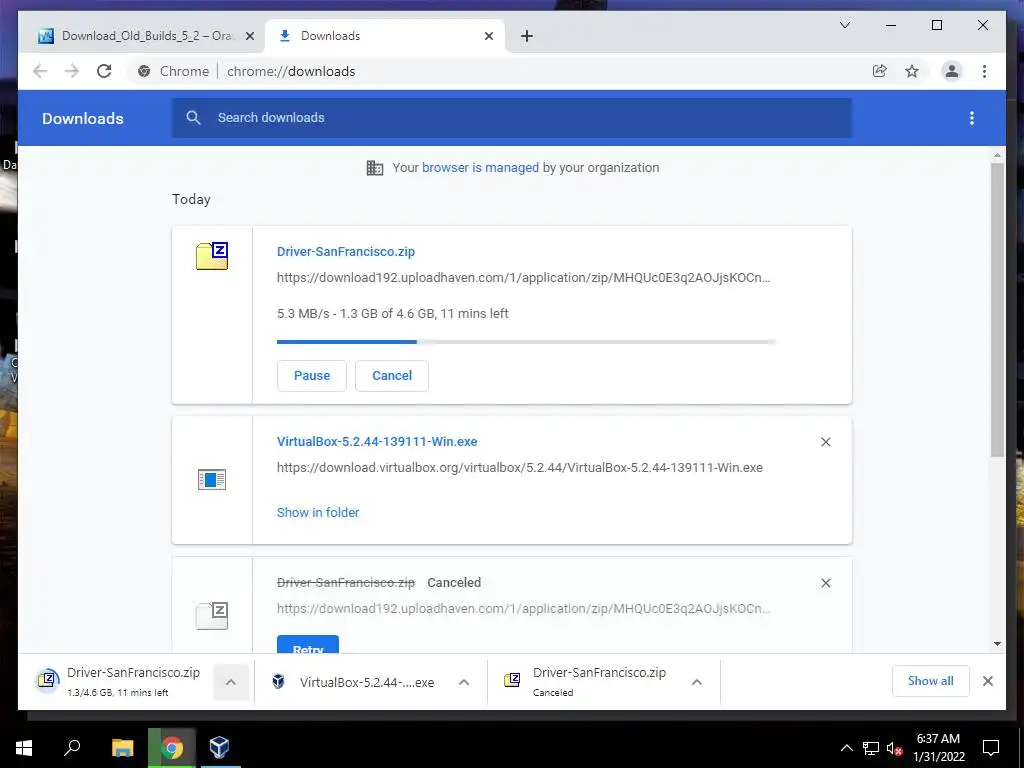The height and width of the screenshot is (768, 1024).
Task: Close the Download_Old_Builds_5_2 tab
Action: tap(249, 36)
